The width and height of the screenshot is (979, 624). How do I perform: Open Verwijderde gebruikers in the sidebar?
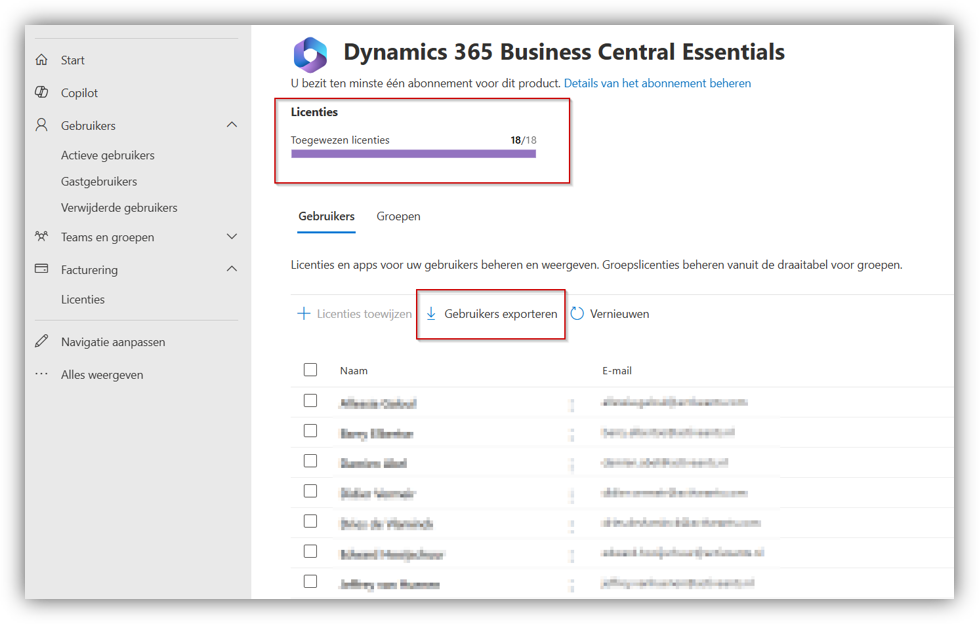click(119, 207)
